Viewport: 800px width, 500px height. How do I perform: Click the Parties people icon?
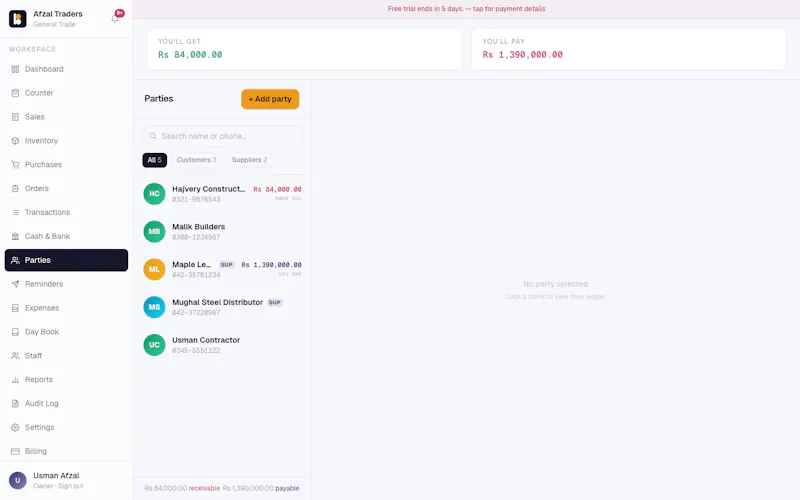coord(15,260)
